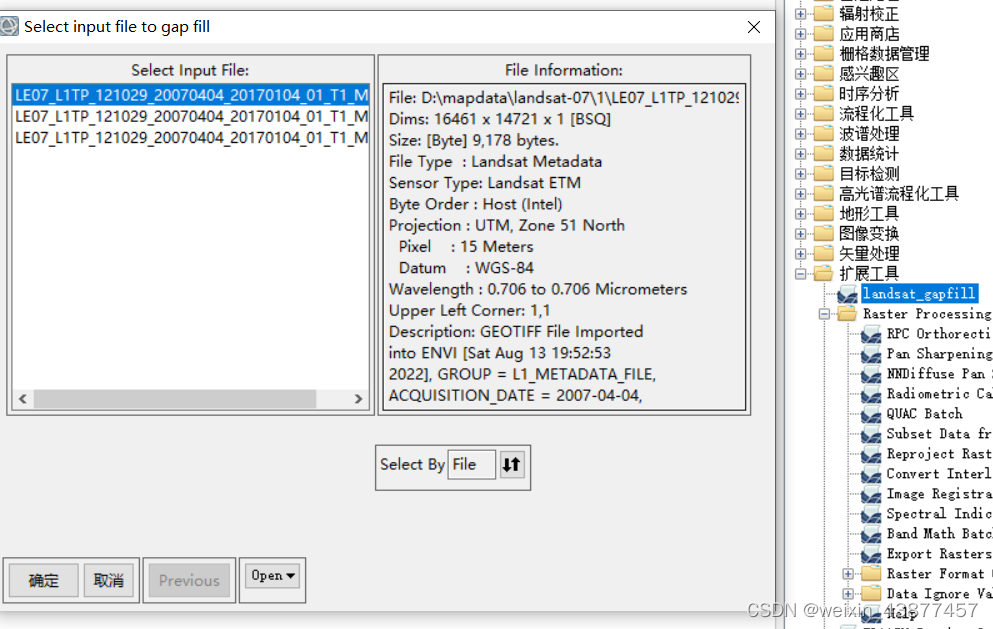Viewport: 993px width, 629px height.
Task: Expand the 高光谱流程化工具 folder
Action: [x=800, y=194]
